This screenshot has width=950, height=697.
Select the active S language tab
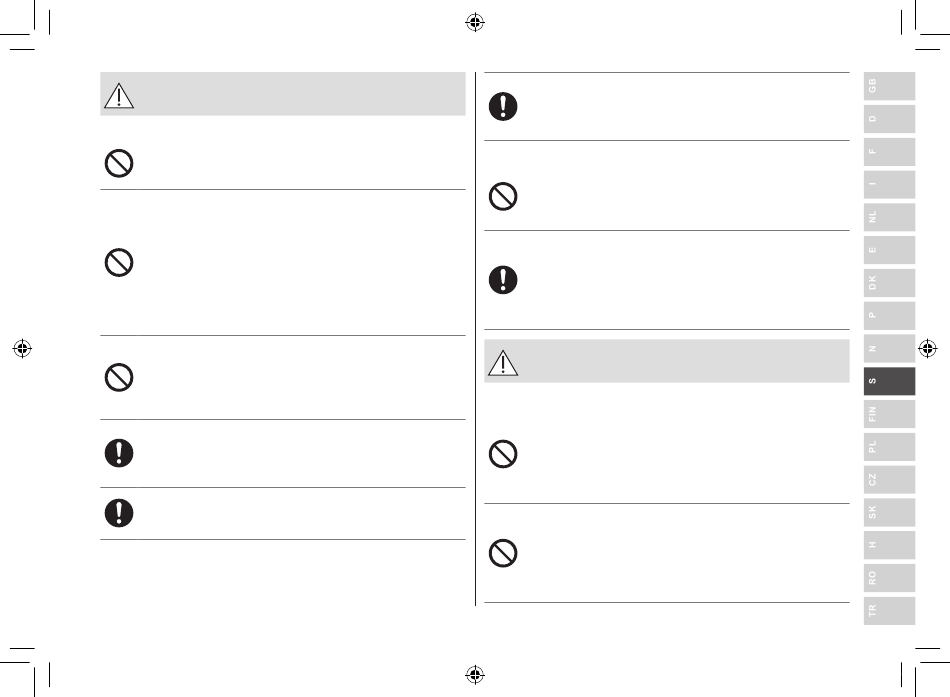coord(889,381)
